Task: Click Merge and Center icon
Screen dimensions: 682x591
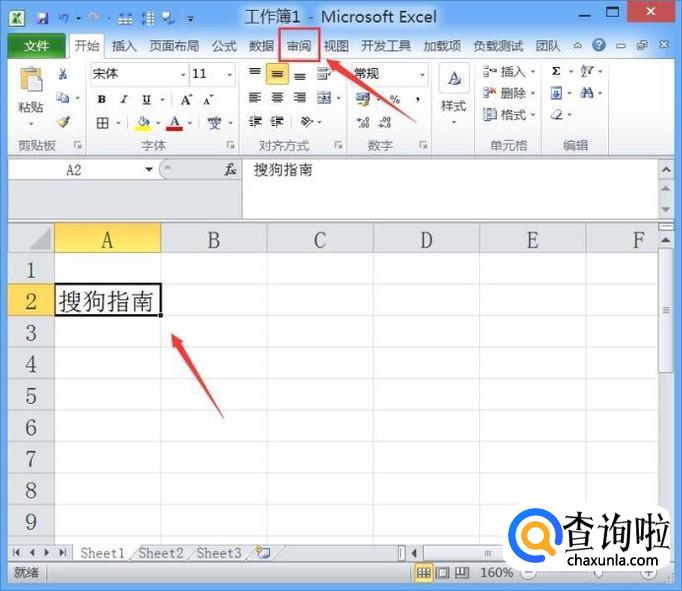Action: (324, 98)
